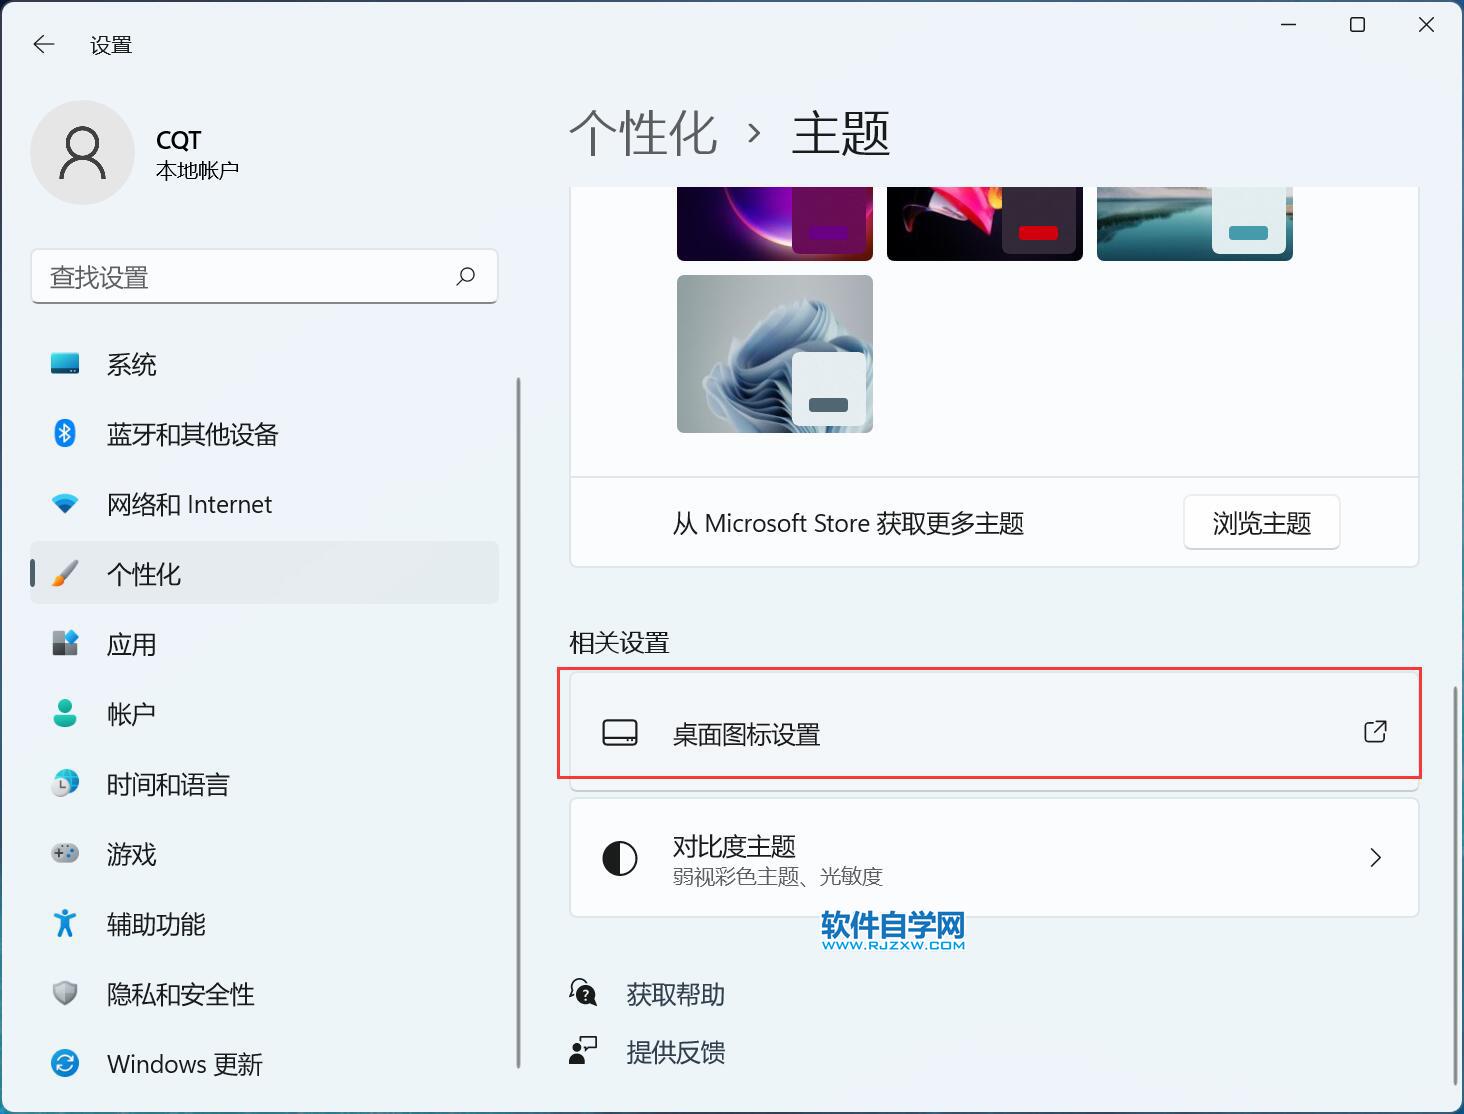Click the Time and language clock icon
Image resolution: width=1464 pixels, height=1114 pixels.
coord(65,784)
